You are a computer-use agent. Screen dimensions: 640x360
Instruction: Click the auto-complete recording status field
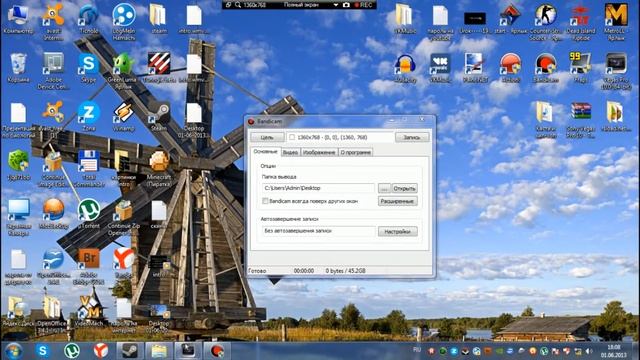pyautogui.click(x=318, y=231)
